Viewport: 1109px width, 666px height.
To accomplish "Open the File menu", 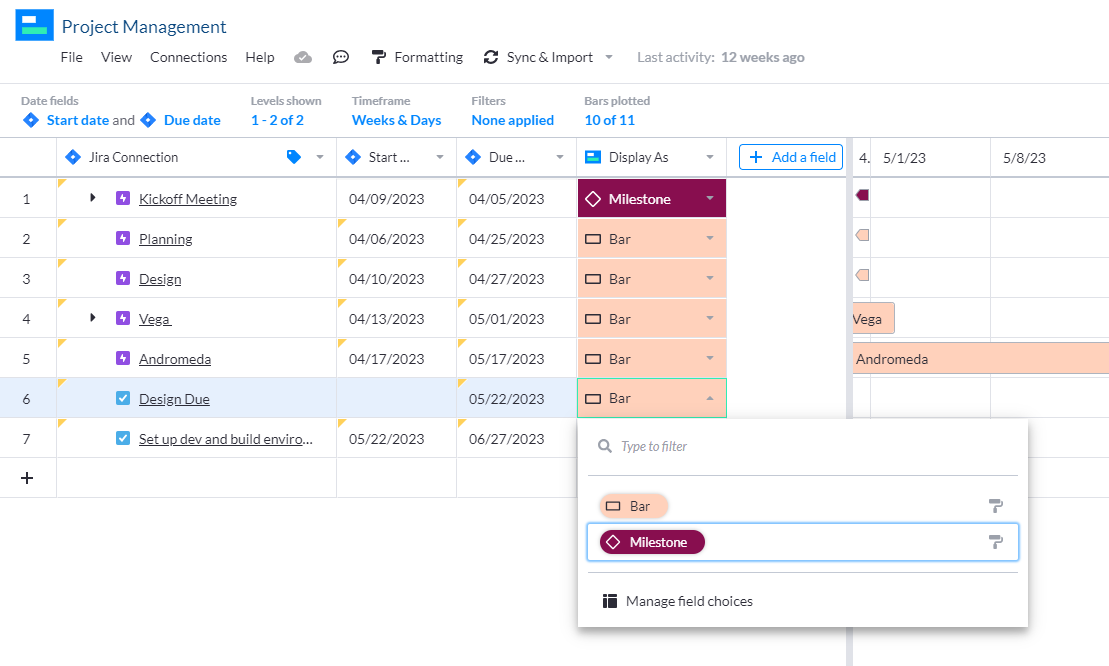I will click(x=71, y=57).
